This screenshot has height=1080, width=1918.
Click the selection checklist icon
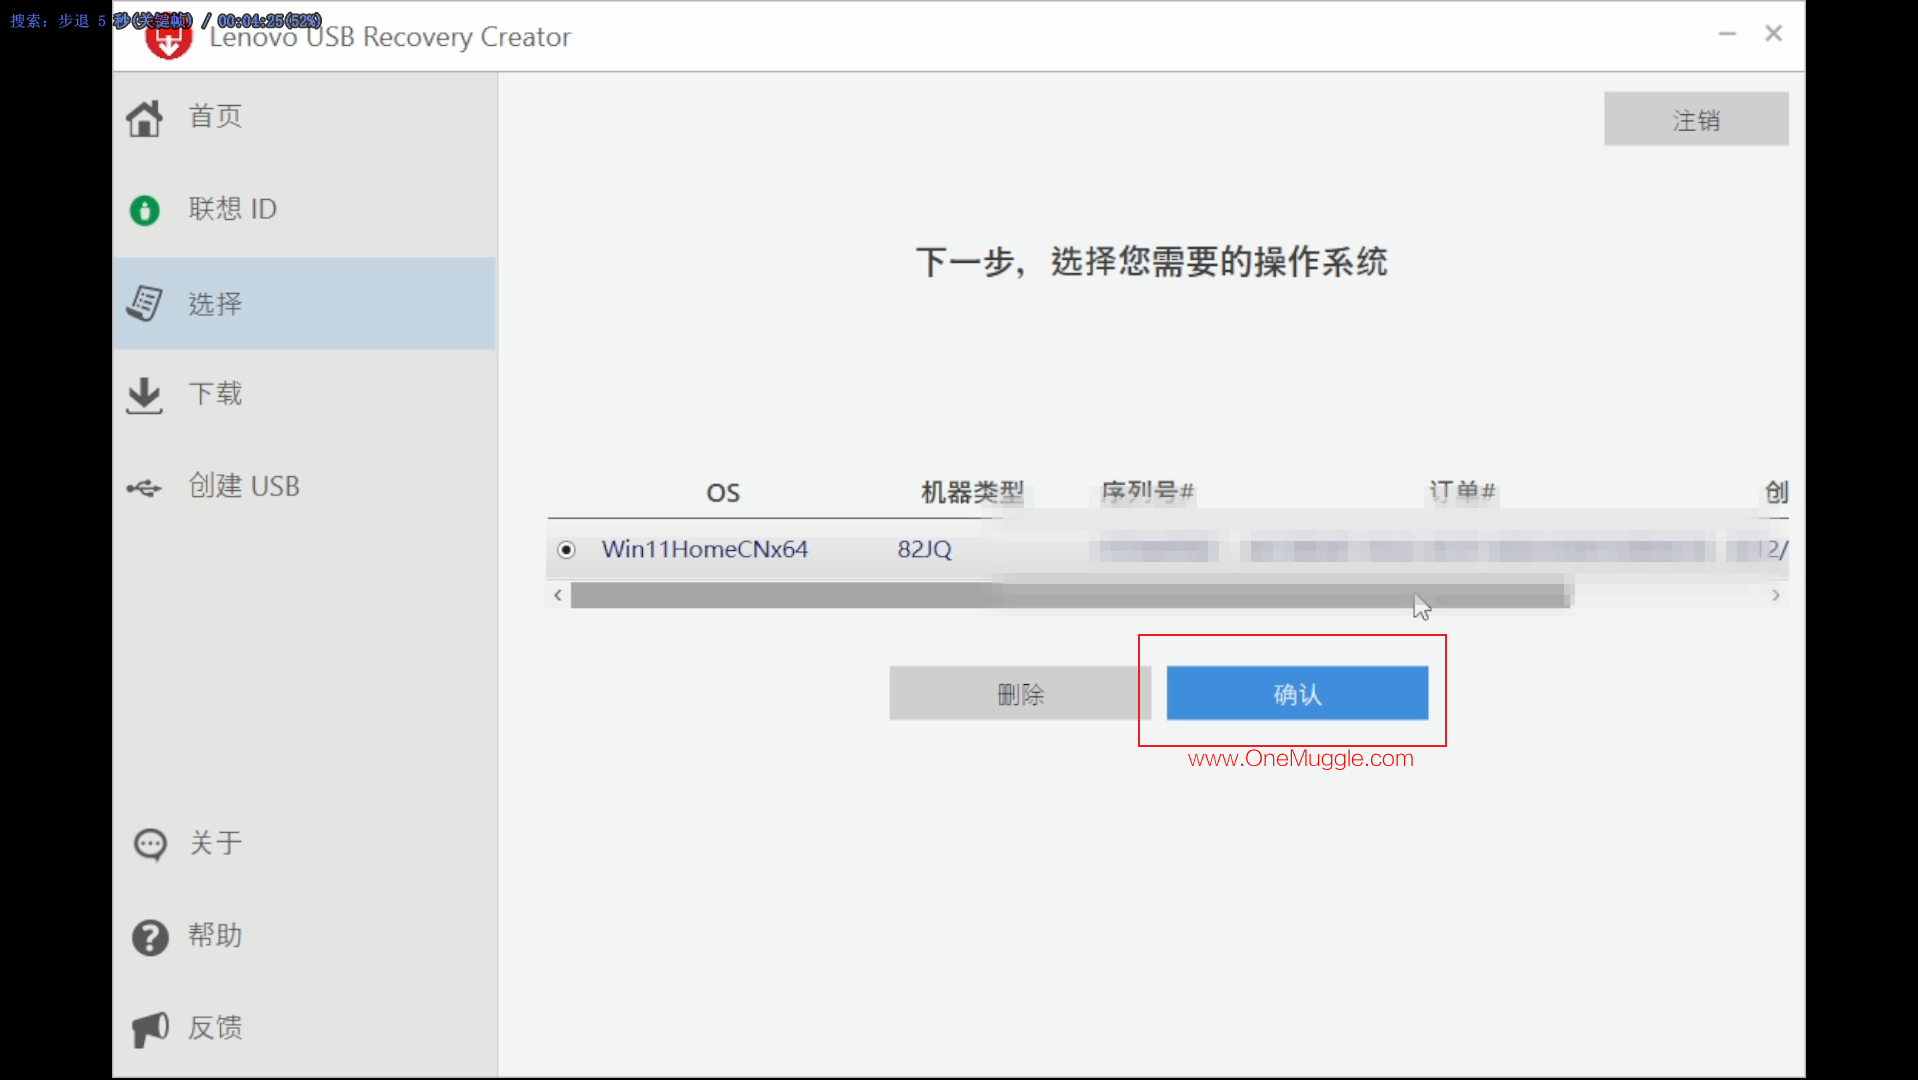click(145, 303)
